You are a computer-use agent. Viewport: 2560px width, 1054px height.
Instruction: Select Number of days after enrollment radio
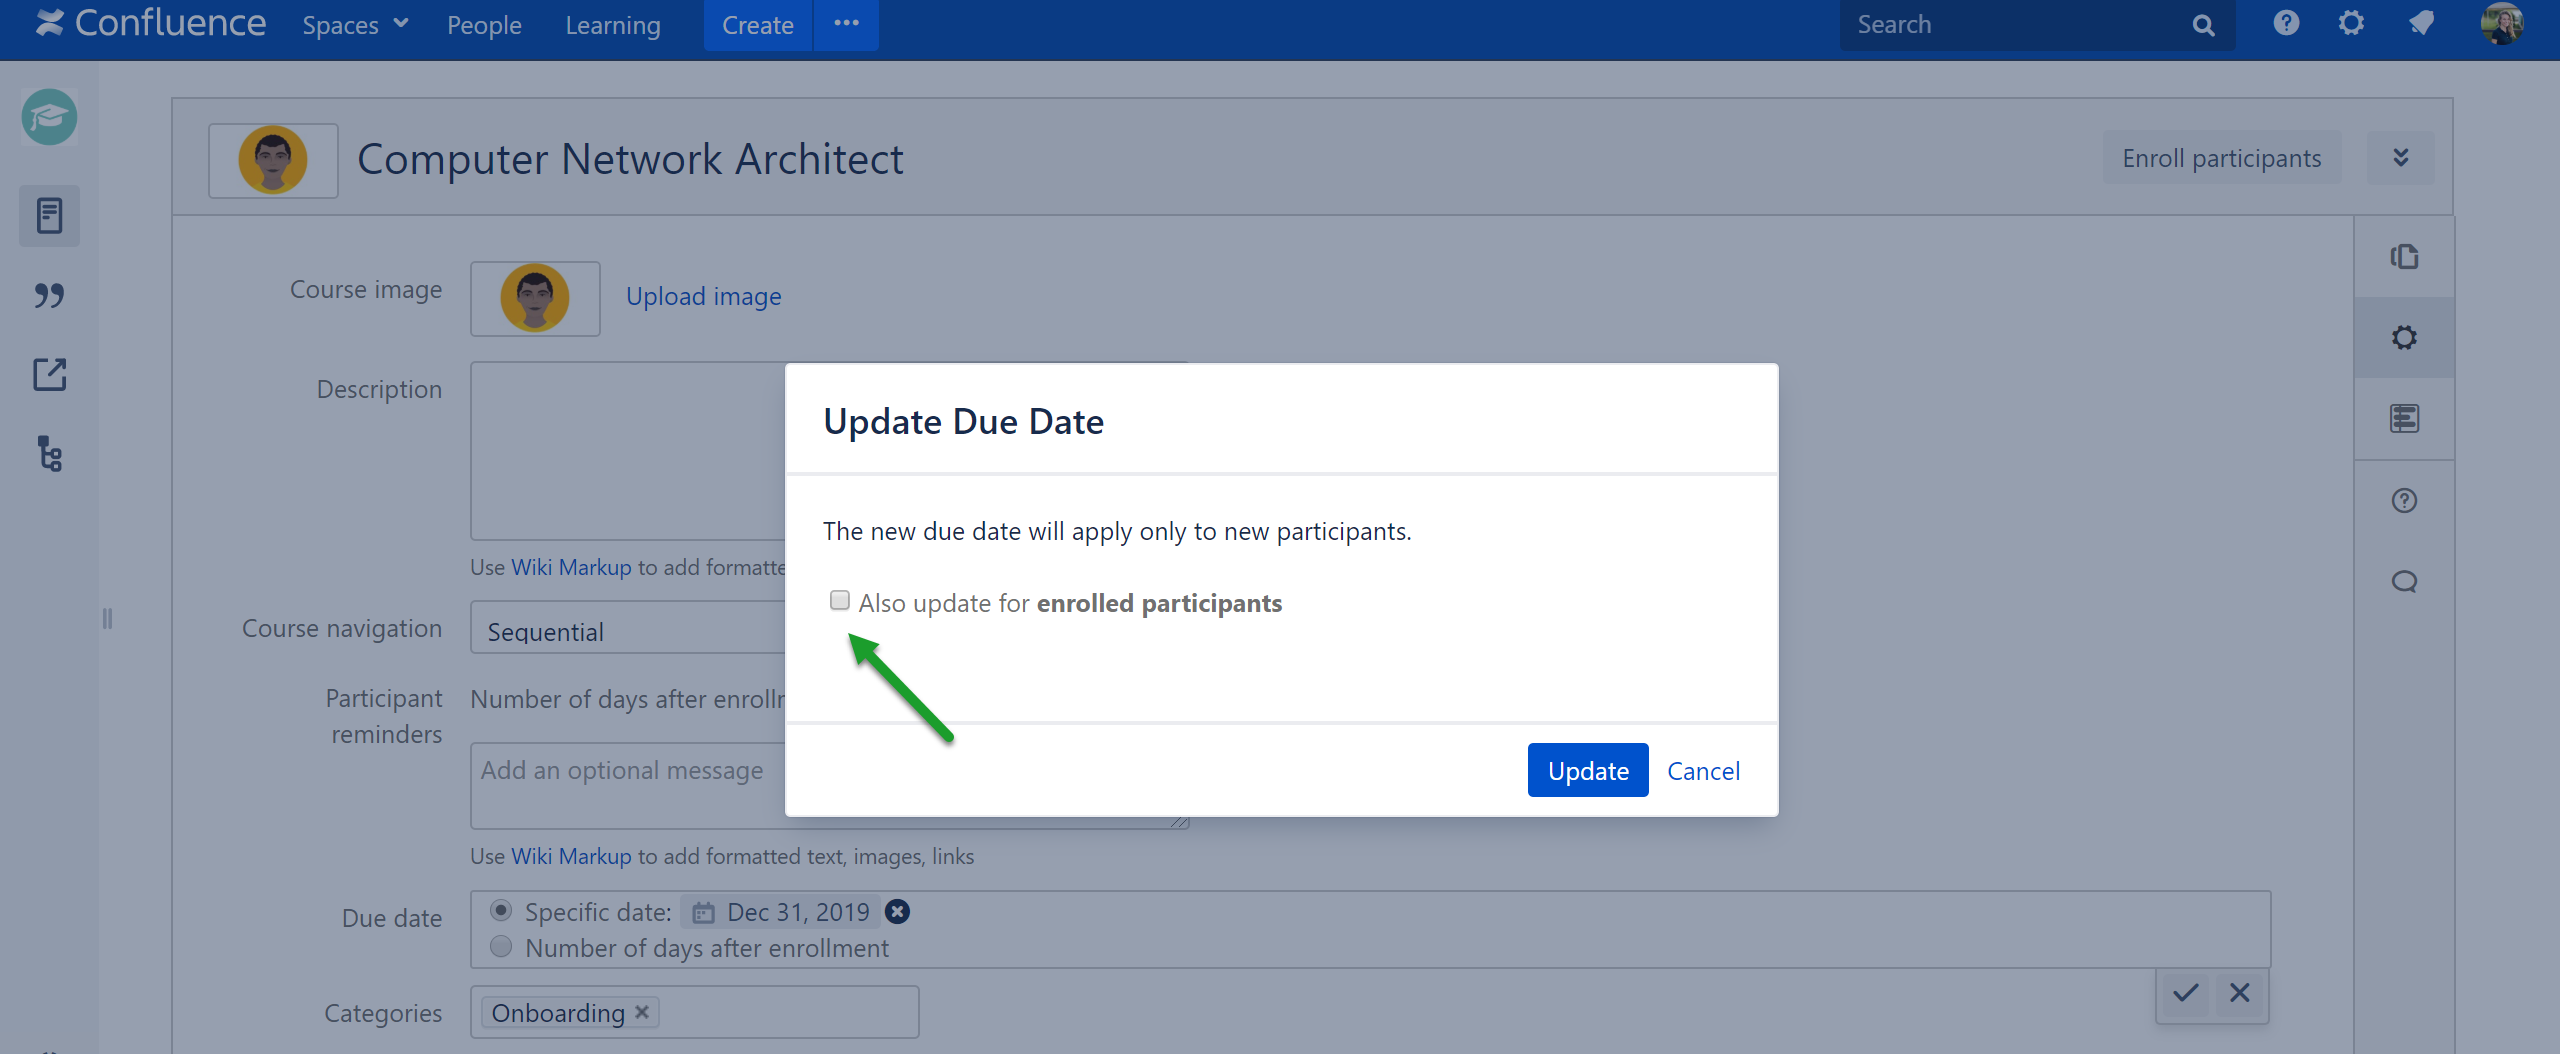(x=501, y=946)
